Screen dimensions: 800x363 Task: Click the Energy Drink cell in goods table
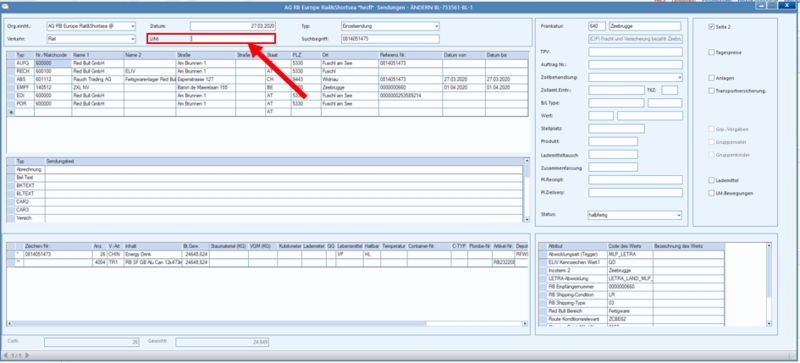point(153,254)
